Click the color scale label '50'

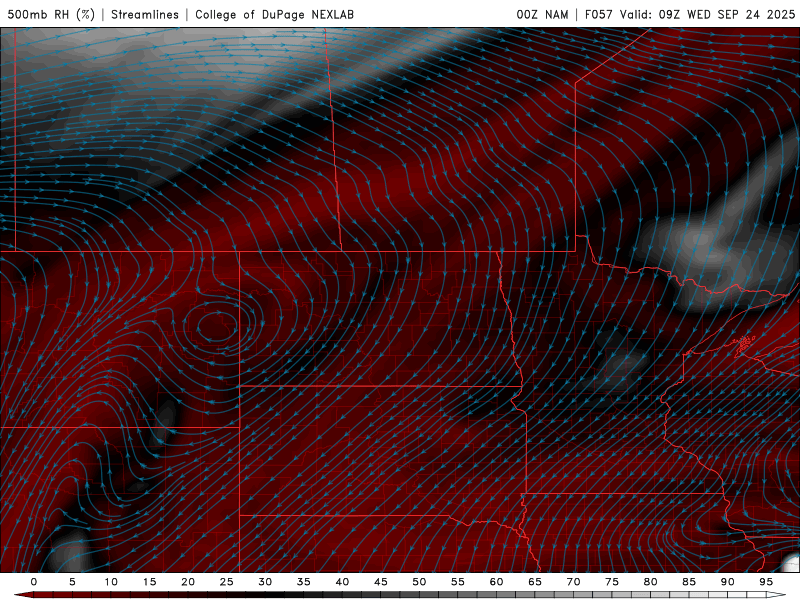coord(419,582)
